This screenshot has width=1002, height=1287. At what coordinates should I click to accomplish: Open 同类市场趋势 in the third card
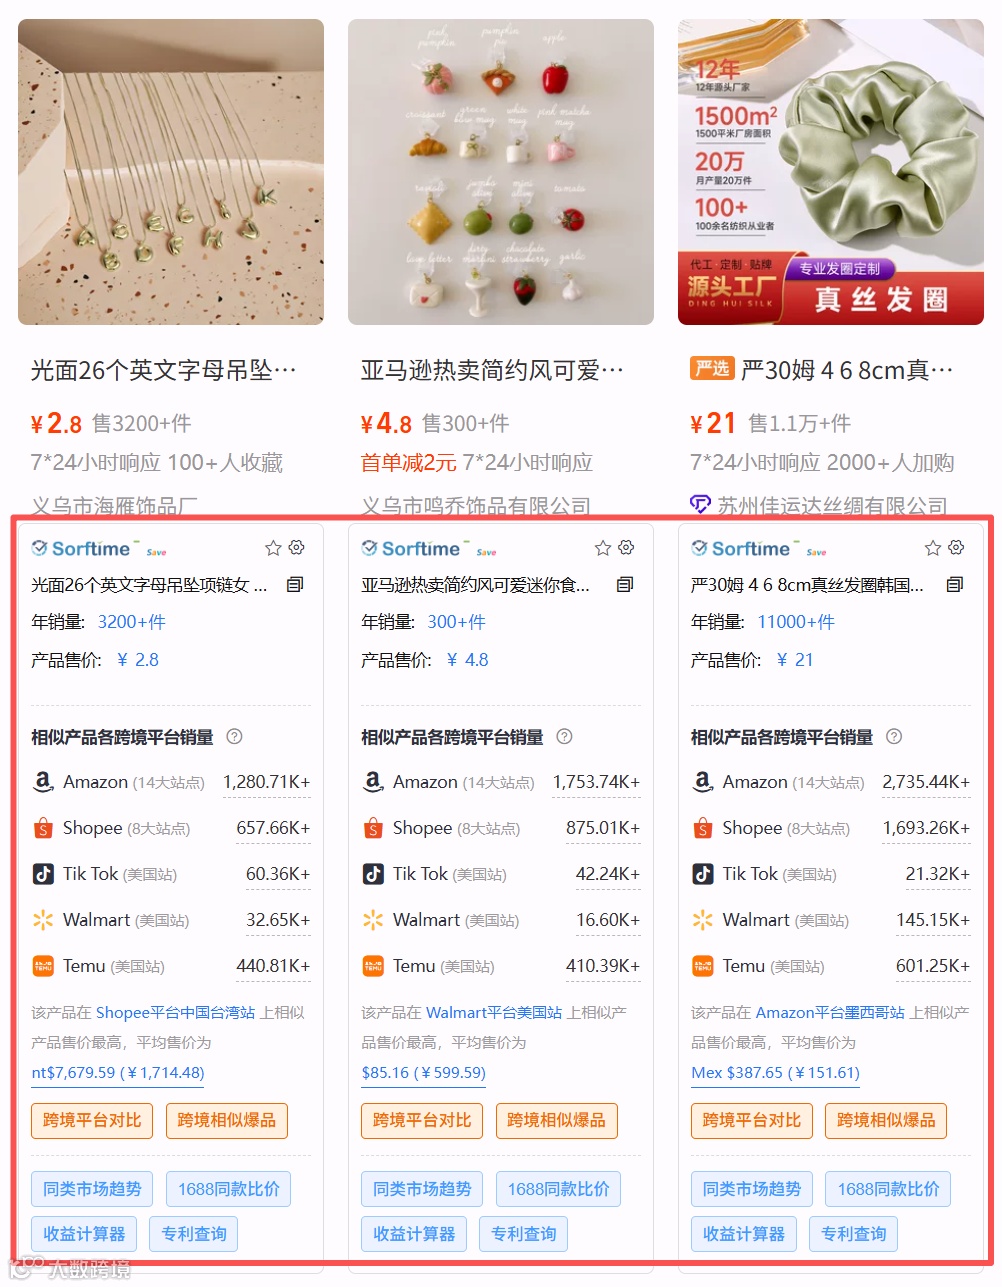pyautogui.click(x=752, y=1189)
